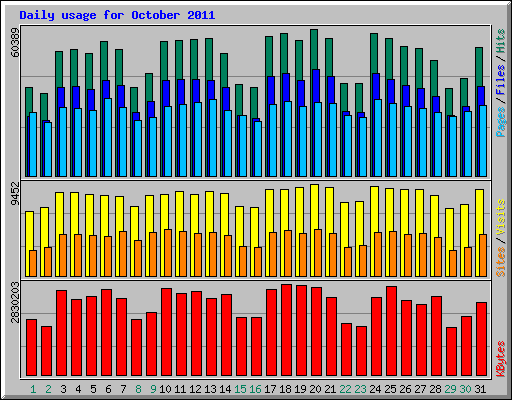Select the yellow visits bar for day 20
The height and width of the screenshot is (400, 512).
coord(314,207)
